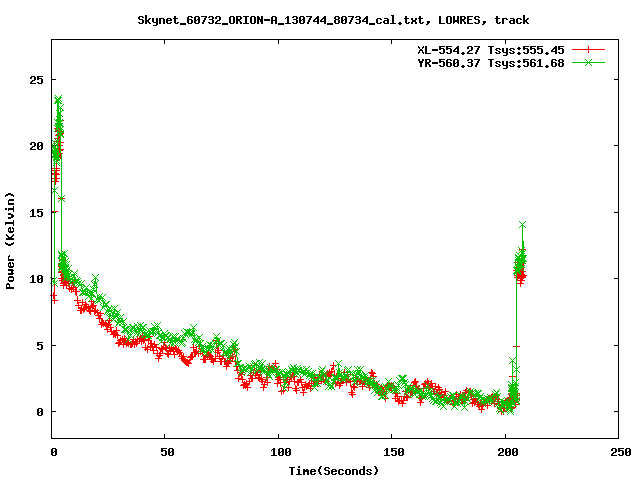Viewport: 640px width, 480px height.
Task: Click y-axis tick label 20
Action: pos(36,146)
